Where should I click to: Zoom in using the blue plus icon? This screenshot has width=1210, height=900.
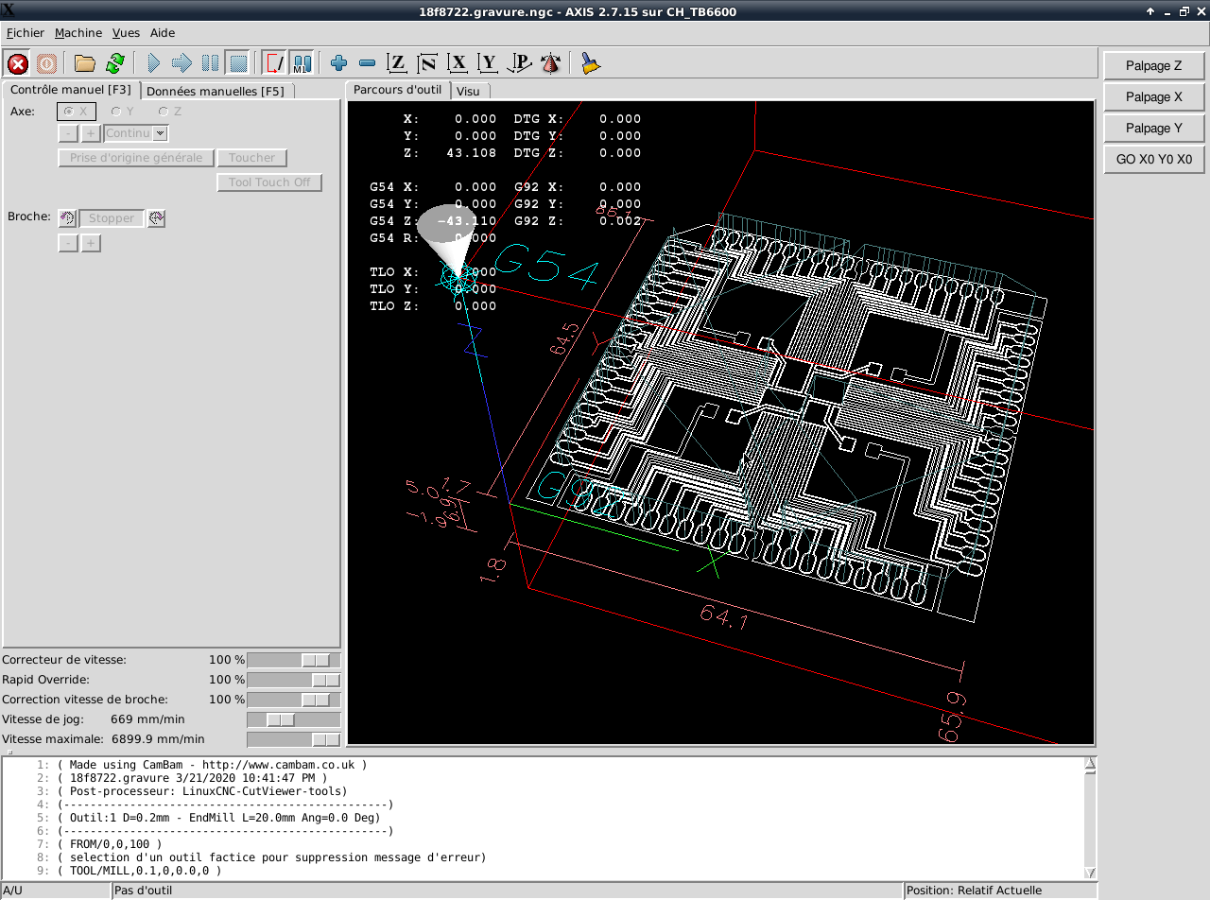click(x=339, y=64)
